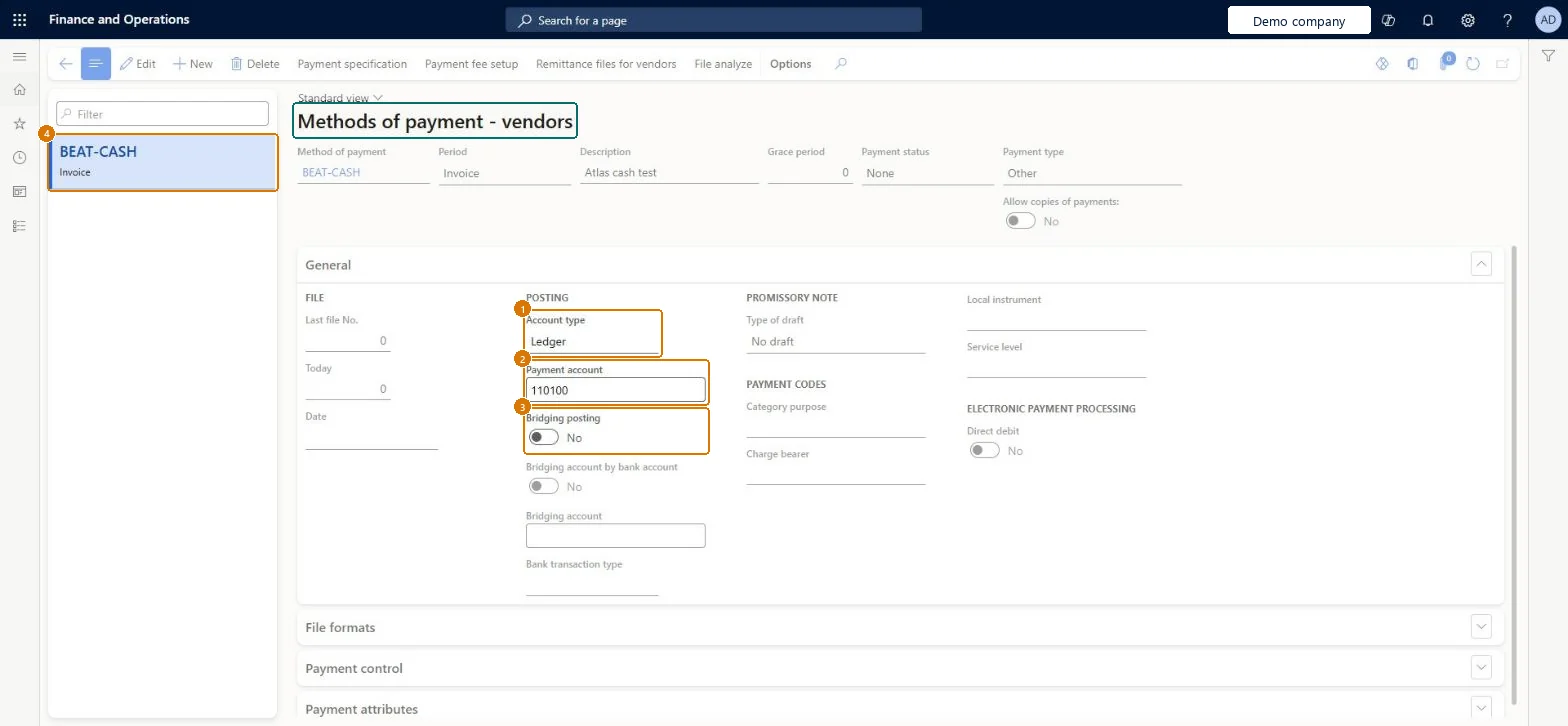Click the New button

(x=193, y=64)
